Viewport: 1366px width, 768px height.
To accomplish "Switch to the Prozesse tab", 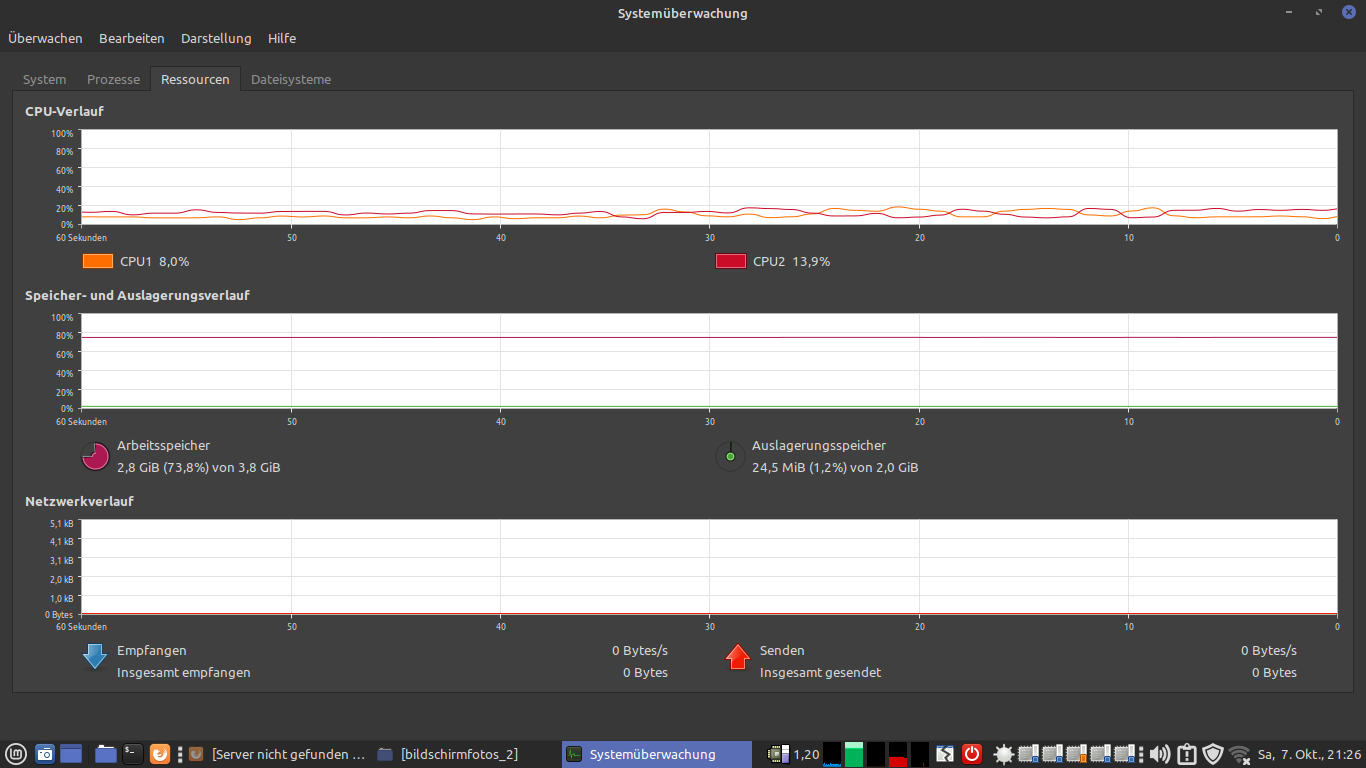I will pyautogui.click(x=113, y=79).
